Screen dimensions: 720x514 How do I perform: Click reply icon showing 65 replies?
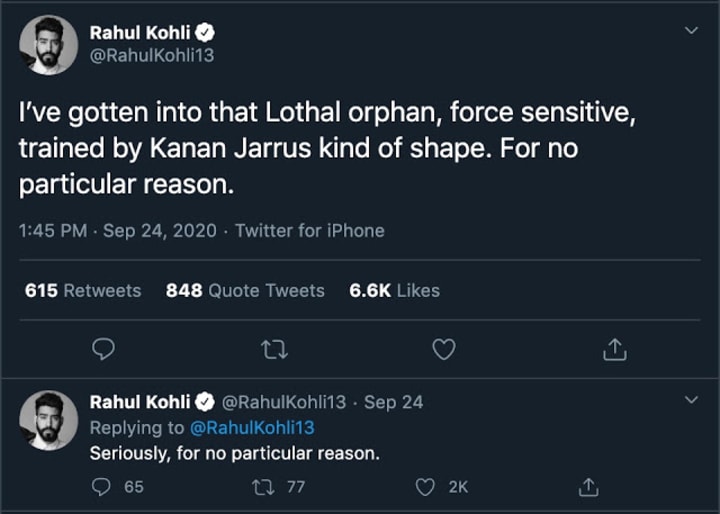103,487
